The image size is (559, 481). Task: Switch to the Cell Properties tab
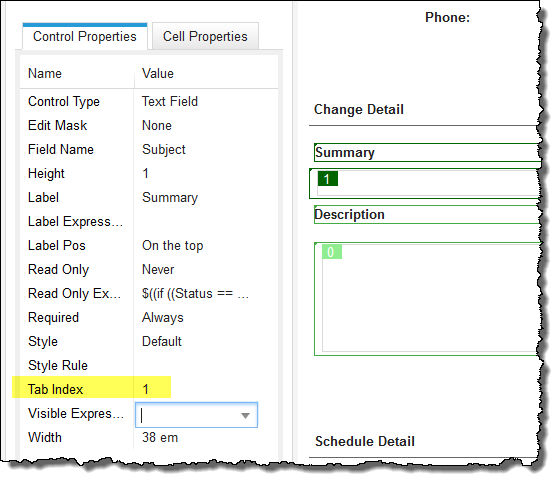pos(205,36)
